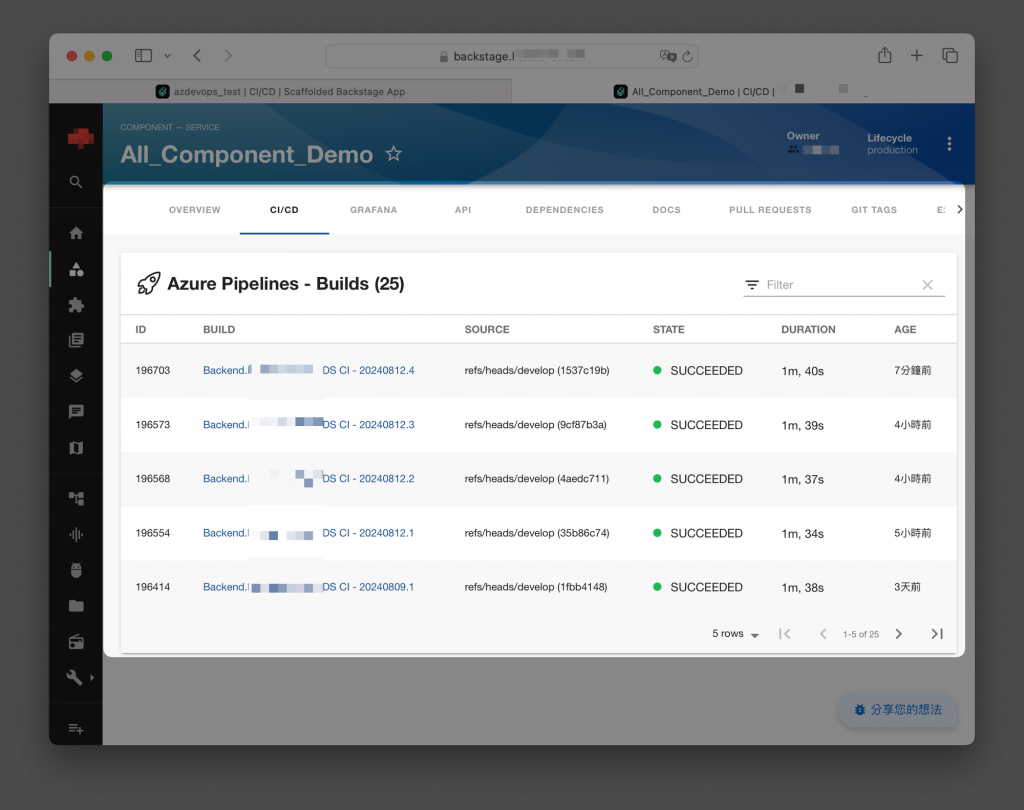This screenshot has width=1024, height=810.
Task: Open the docs library icon in sidebar
Action: click(x=76, y=340)
